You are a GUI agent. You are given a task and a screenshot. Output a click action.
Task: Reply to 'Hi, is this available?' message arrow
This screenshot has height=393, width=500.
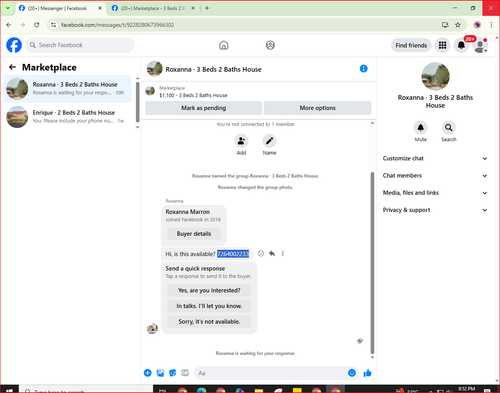[x=272, y=254]
